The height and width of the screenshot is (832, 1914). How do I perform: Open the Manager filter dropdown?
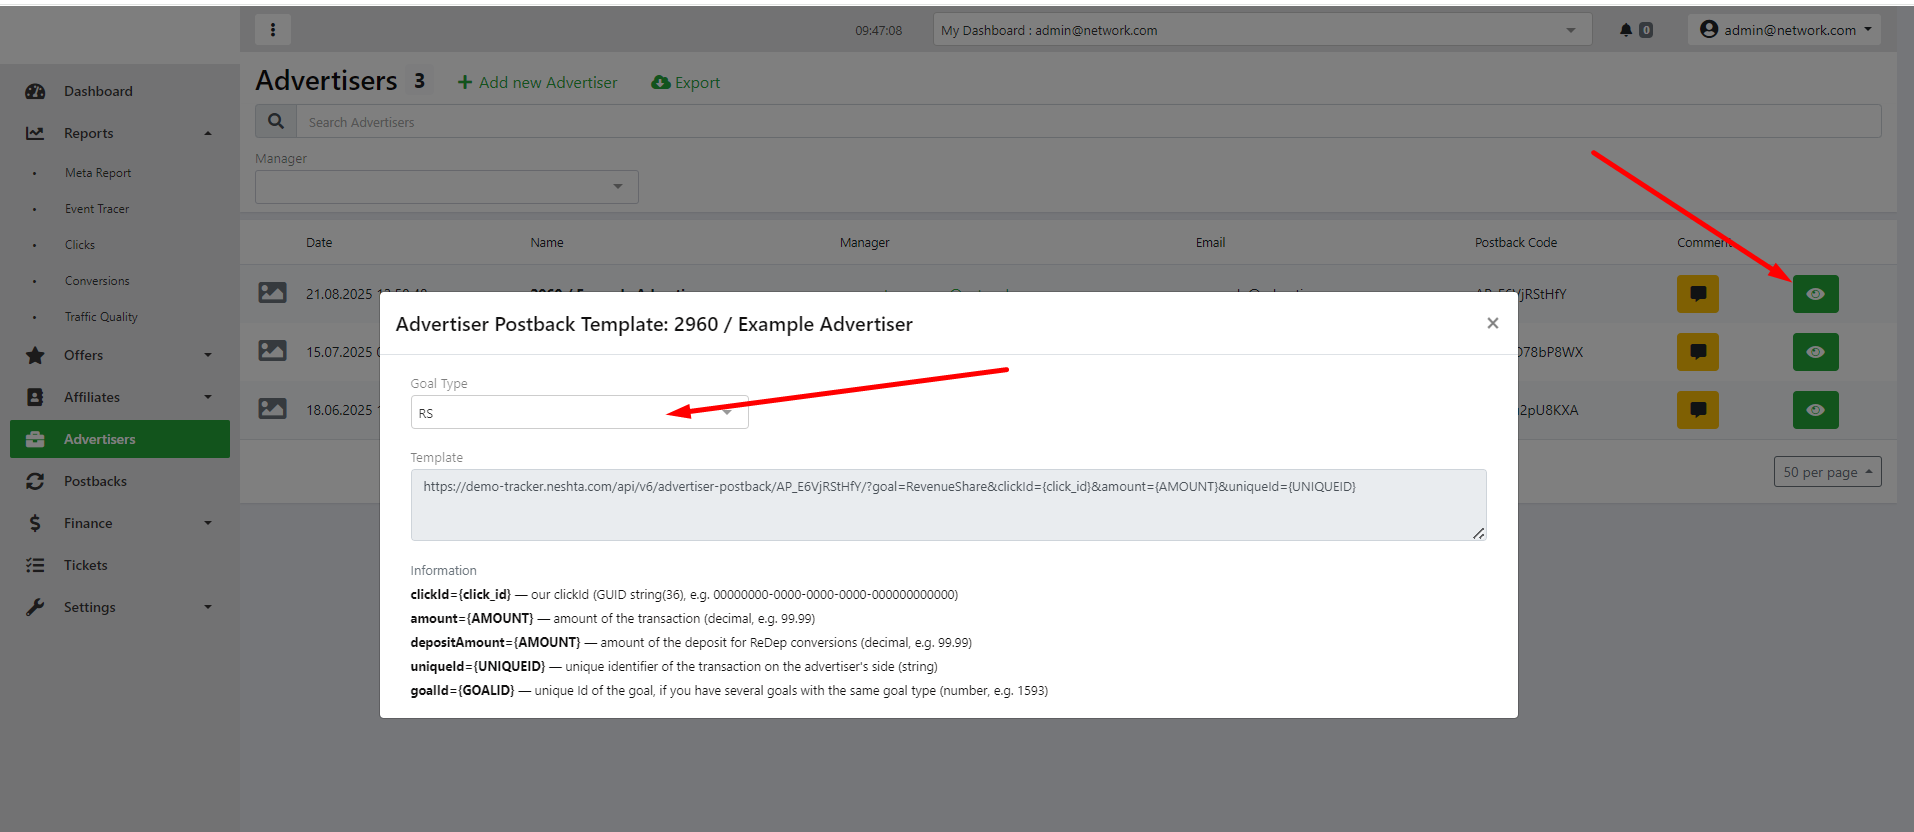tap(446, 187)
